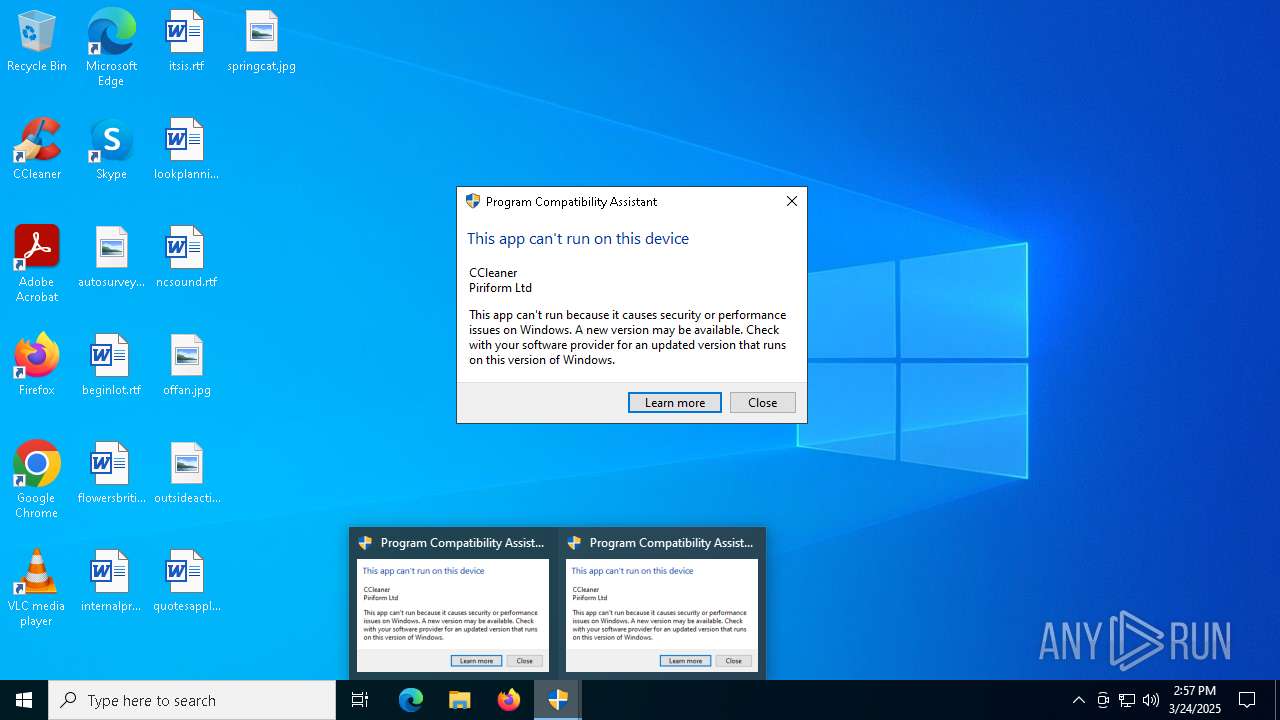The height and width of the screenshot is (720, 1280).
Task: Open network status tray icon
Action: tap(1127, 700)
